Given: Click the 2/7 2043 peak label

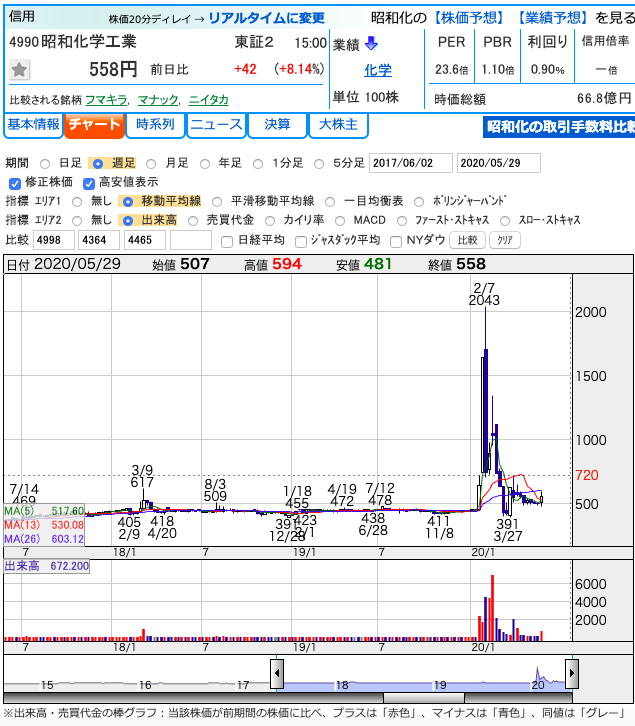Looking at the screenshot, I should click(484, 294).
